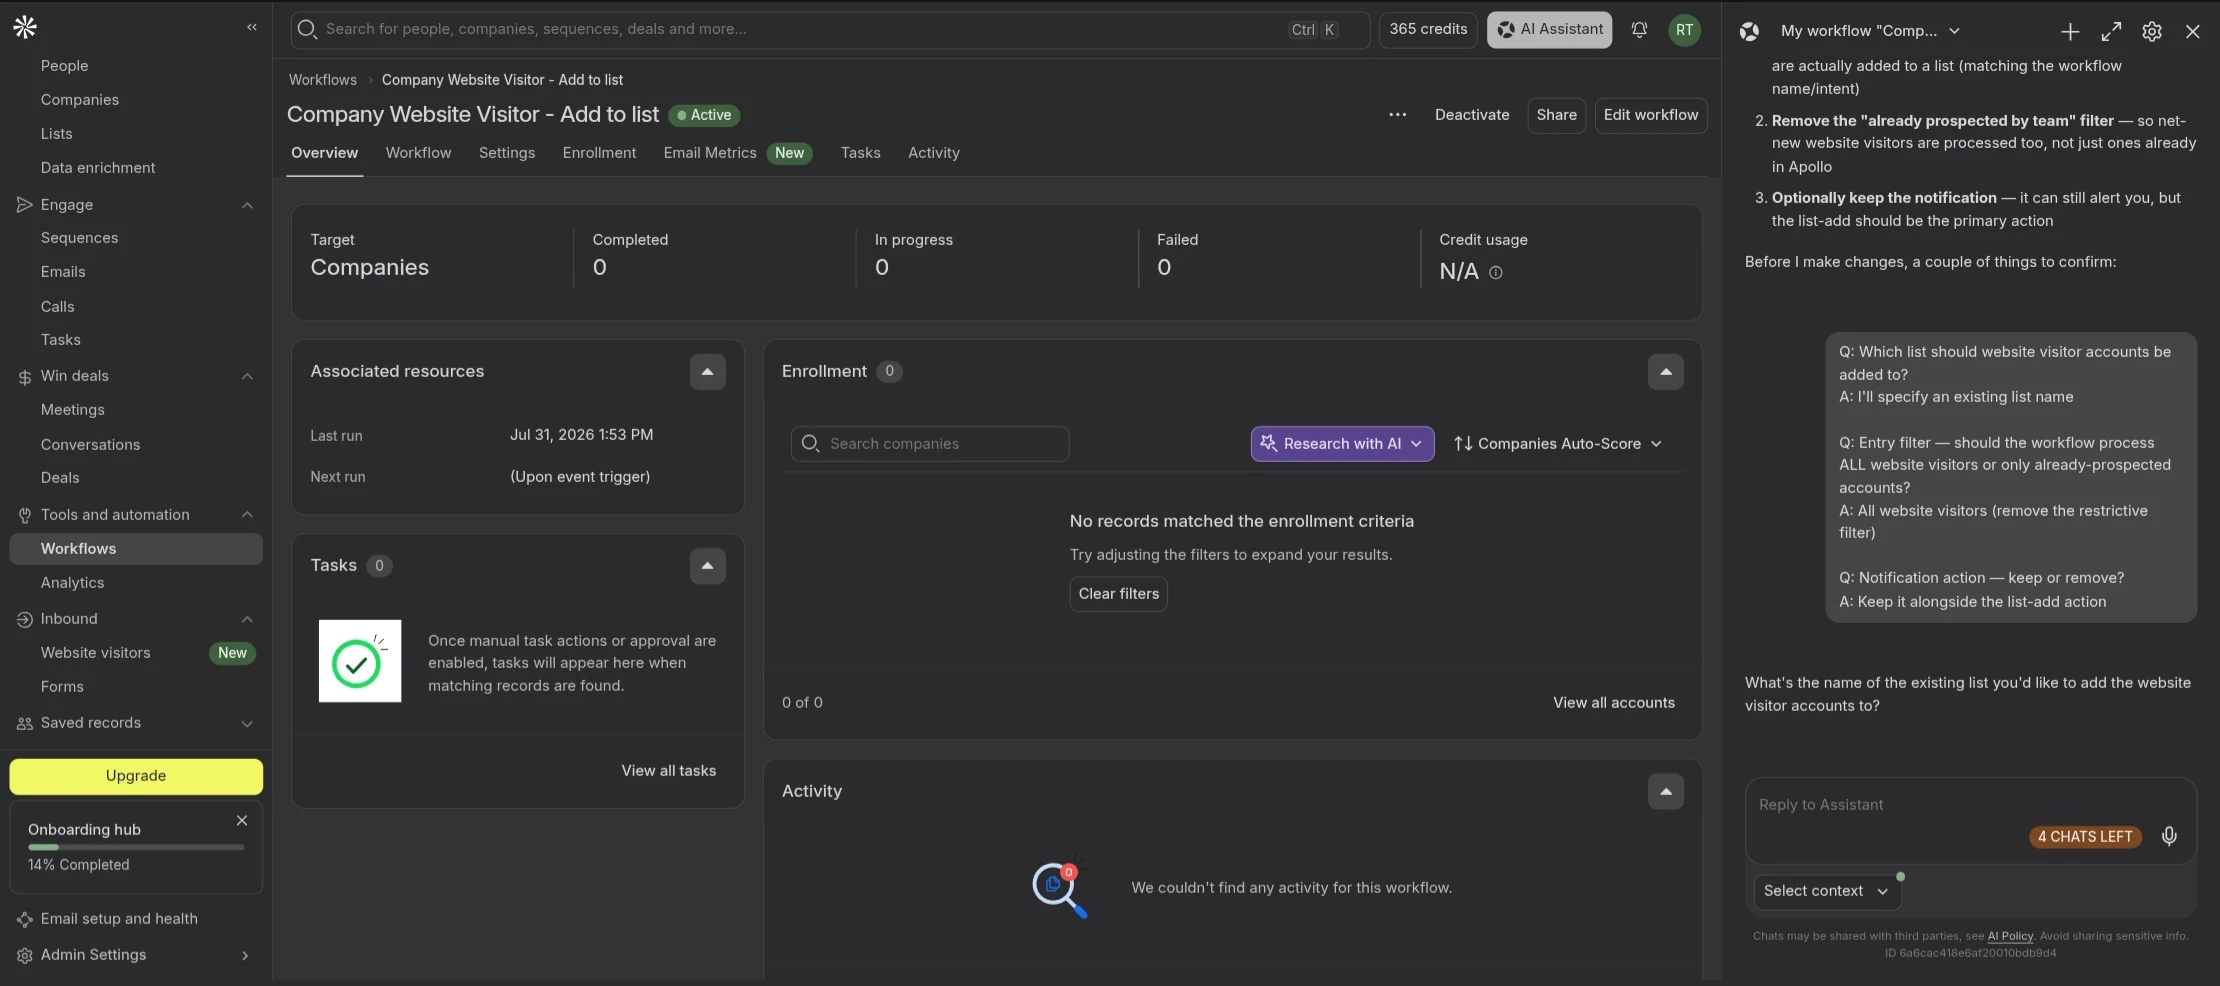This screenshot has height=986, width=2220.
Task: Click Edit workflow button
Action: [1651, 115]
